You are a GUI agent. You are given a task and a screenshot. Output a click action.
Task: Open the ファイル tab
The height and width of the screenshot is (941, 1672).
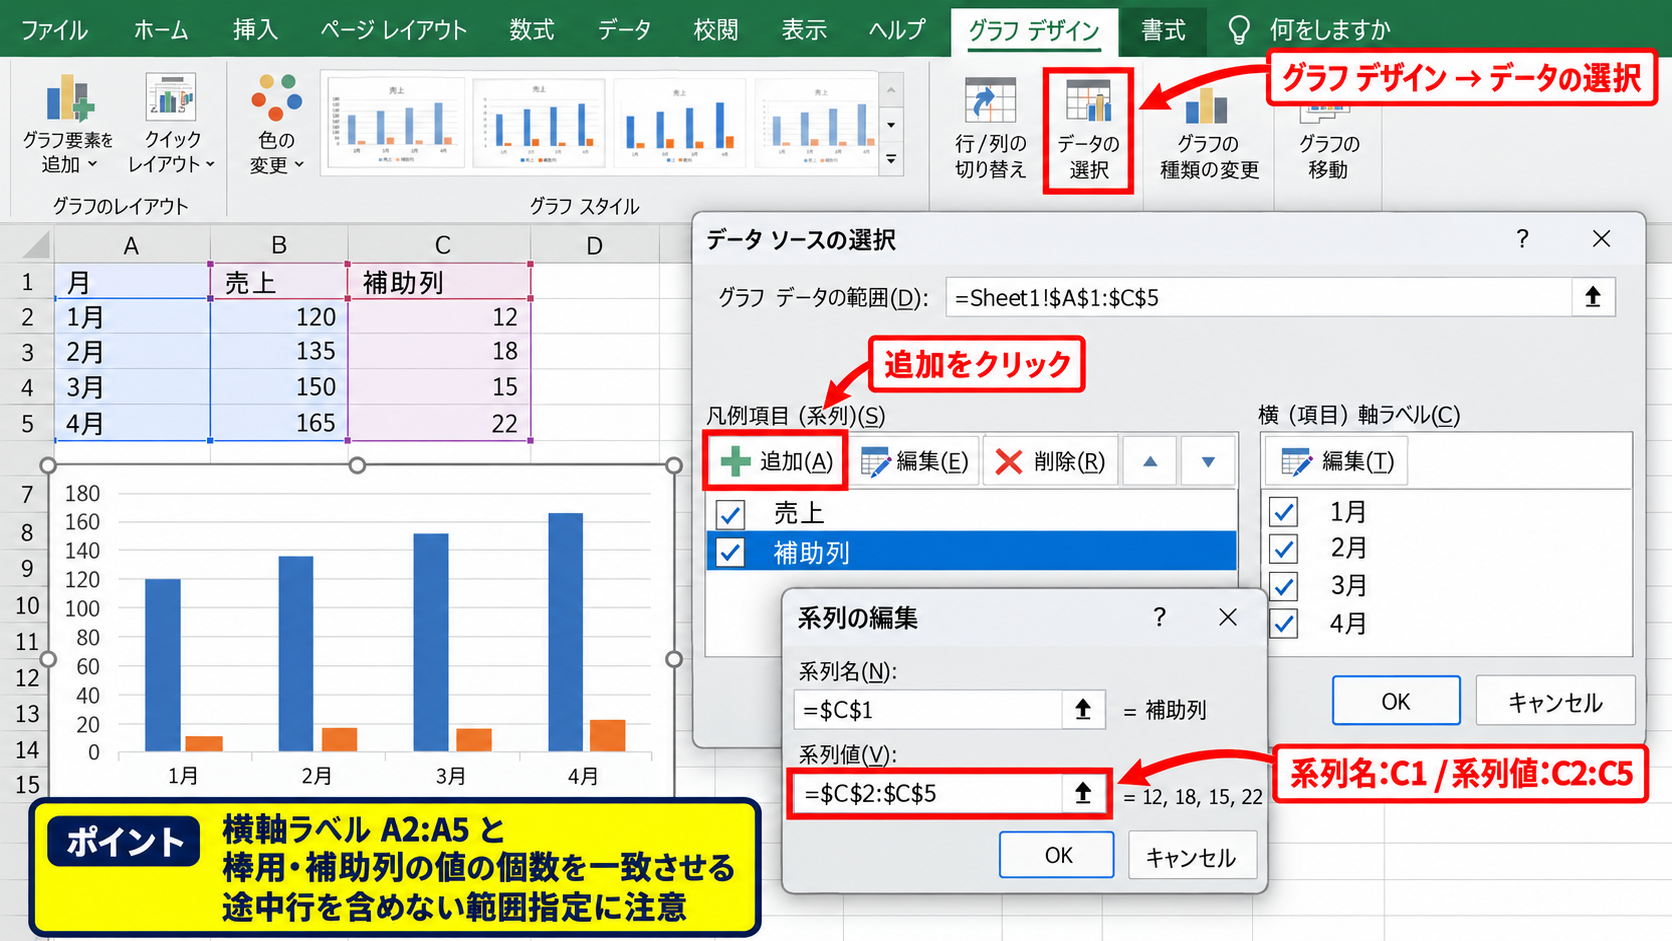[54, 30]
